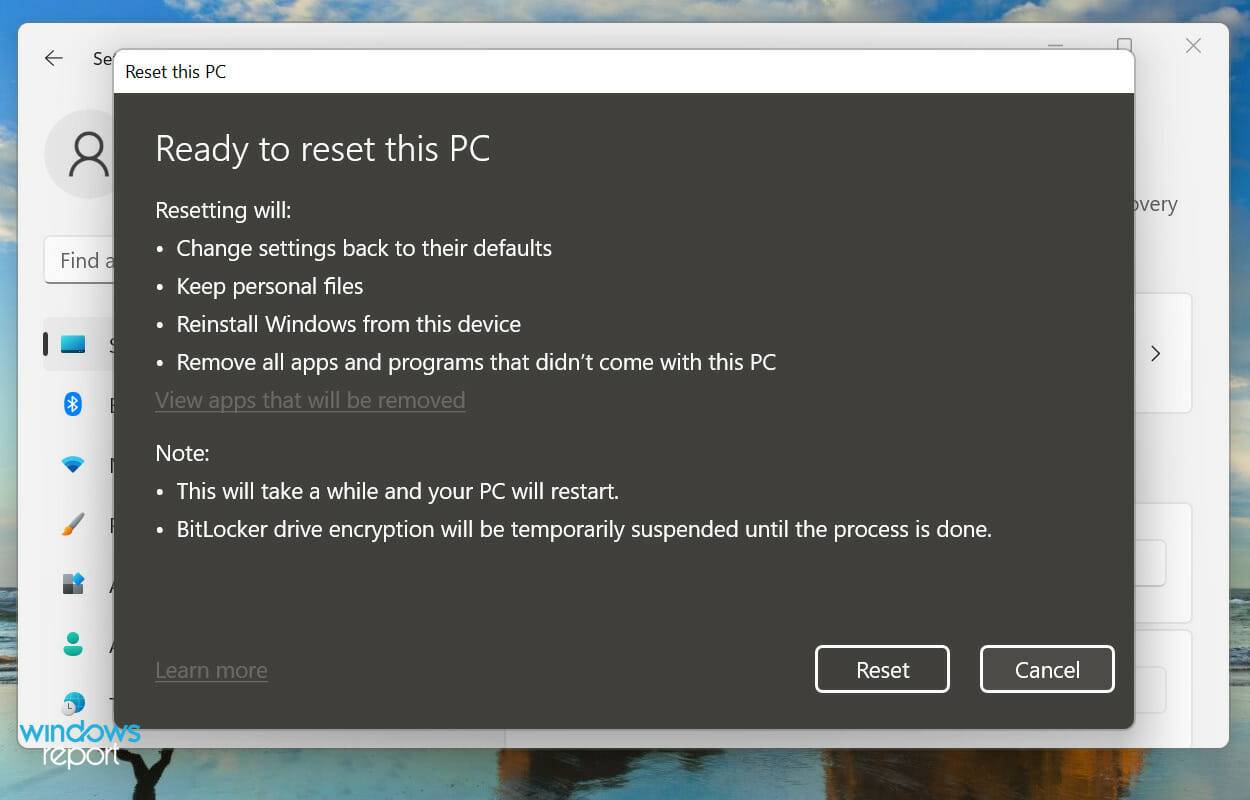
Task: Minimize the Settings window
Action: (1054, 46)
